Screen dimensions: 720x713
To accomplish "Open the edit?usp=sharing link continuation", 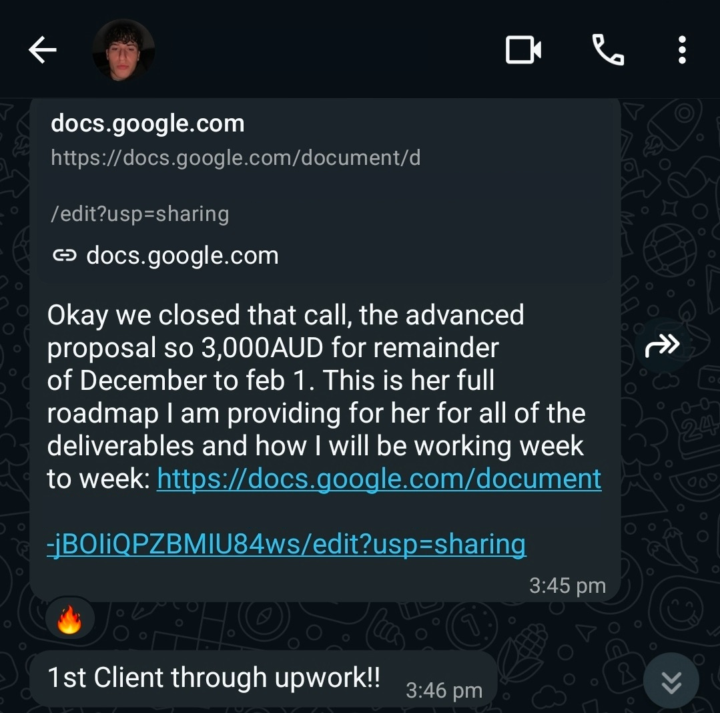I will pos(287,544).
